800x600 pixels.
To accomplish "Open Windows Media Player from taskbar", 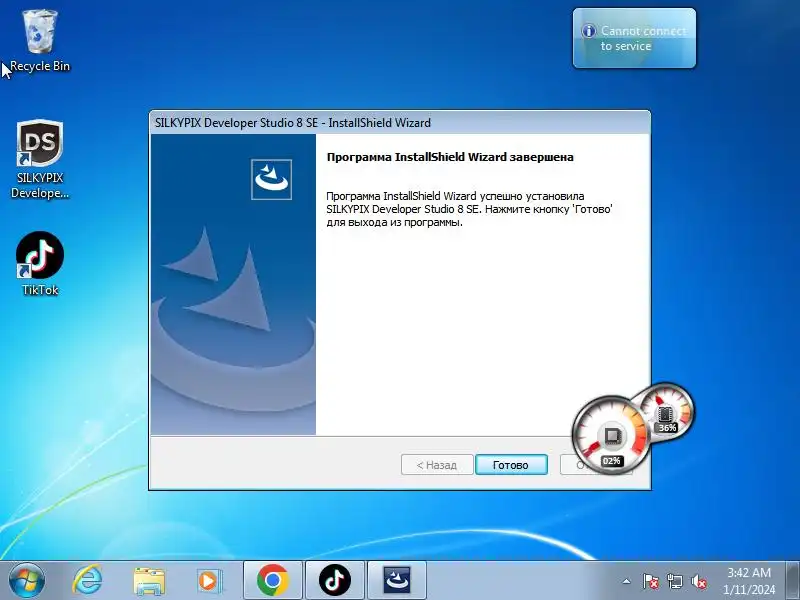I will pos(209,581).
